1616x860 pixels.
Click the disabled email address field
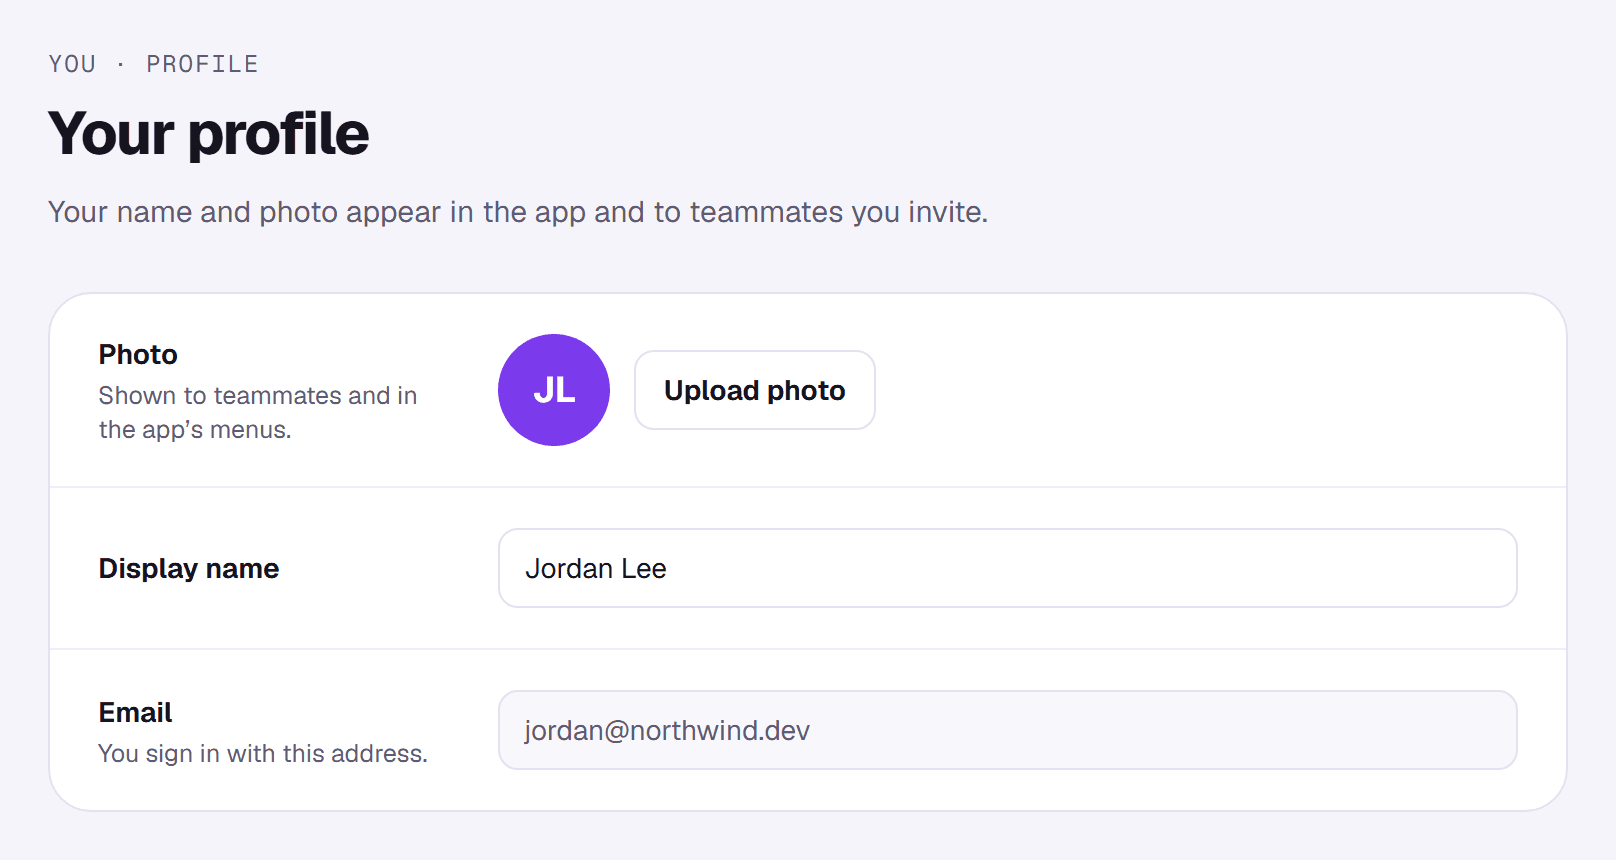point(1008,730)
